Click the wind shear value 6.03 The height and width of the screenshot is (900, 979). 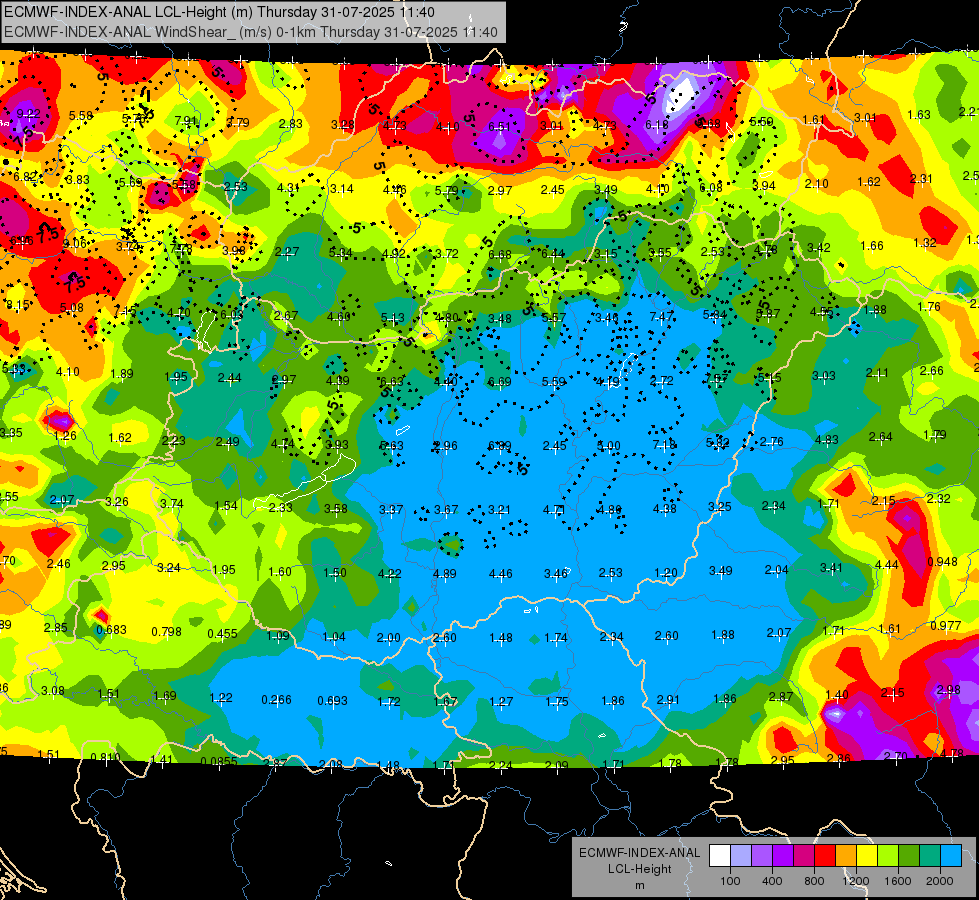point(230,315)
